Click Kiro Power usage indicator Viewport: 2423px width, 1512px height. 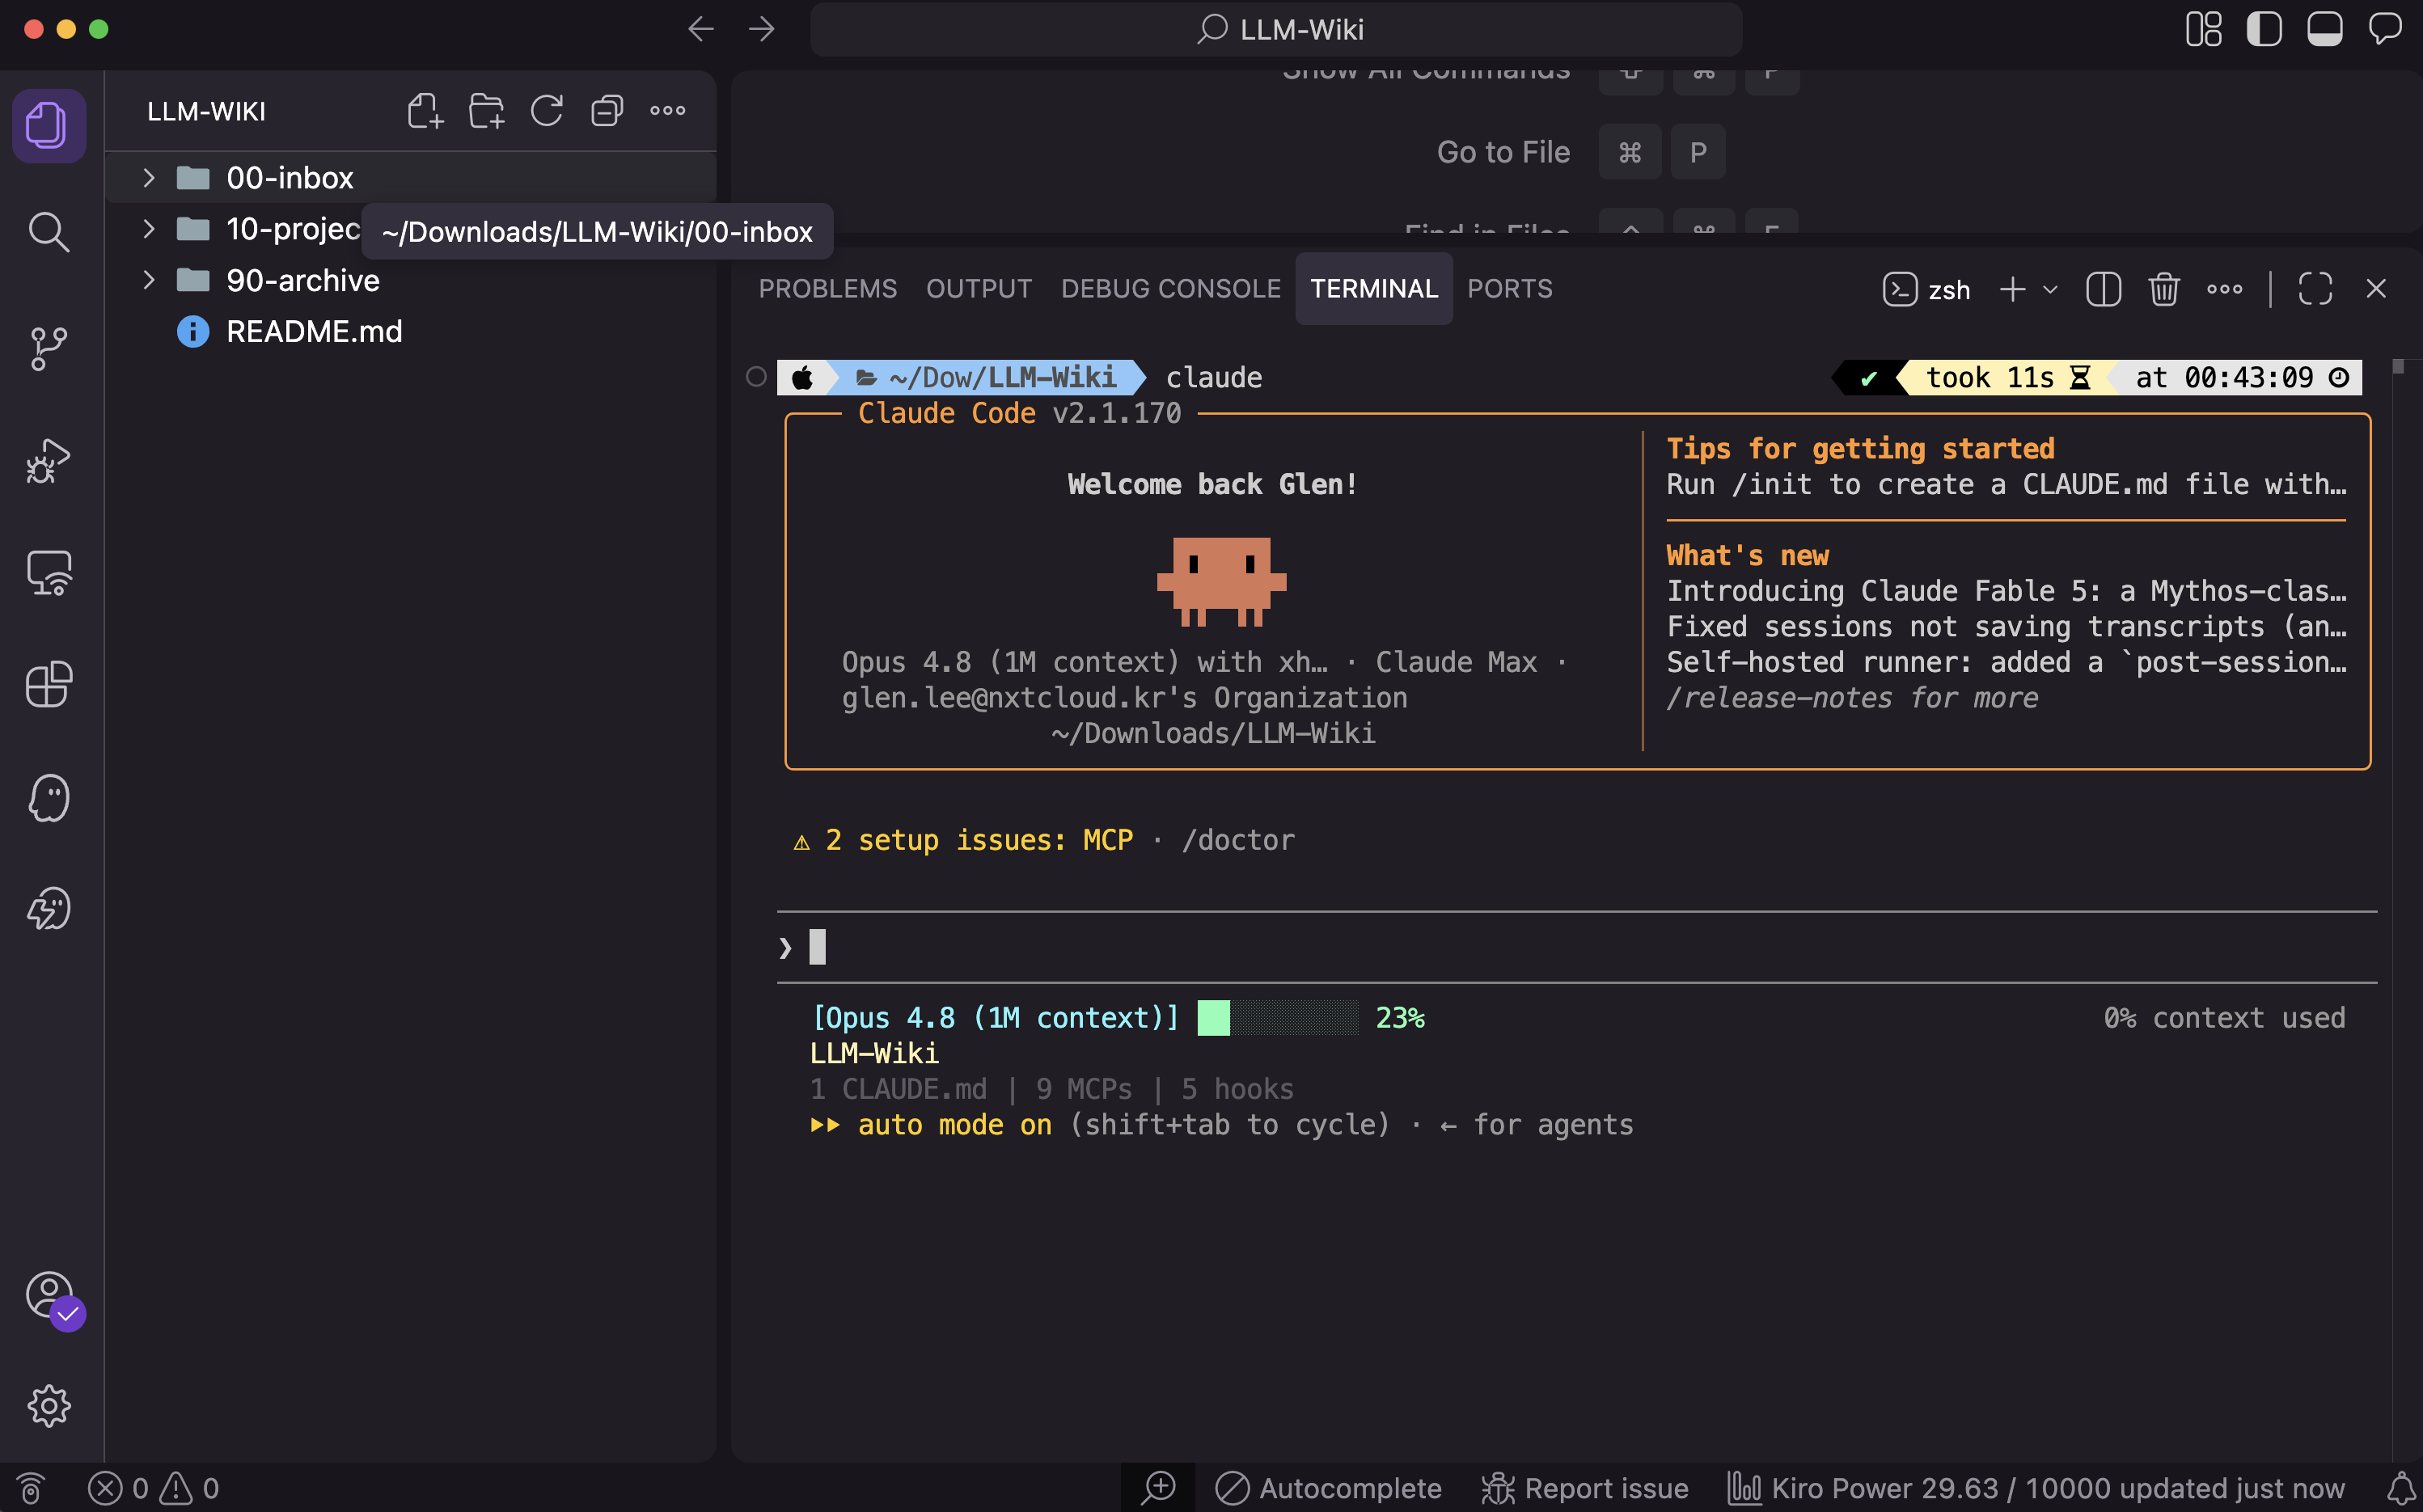[2035, 1488]
